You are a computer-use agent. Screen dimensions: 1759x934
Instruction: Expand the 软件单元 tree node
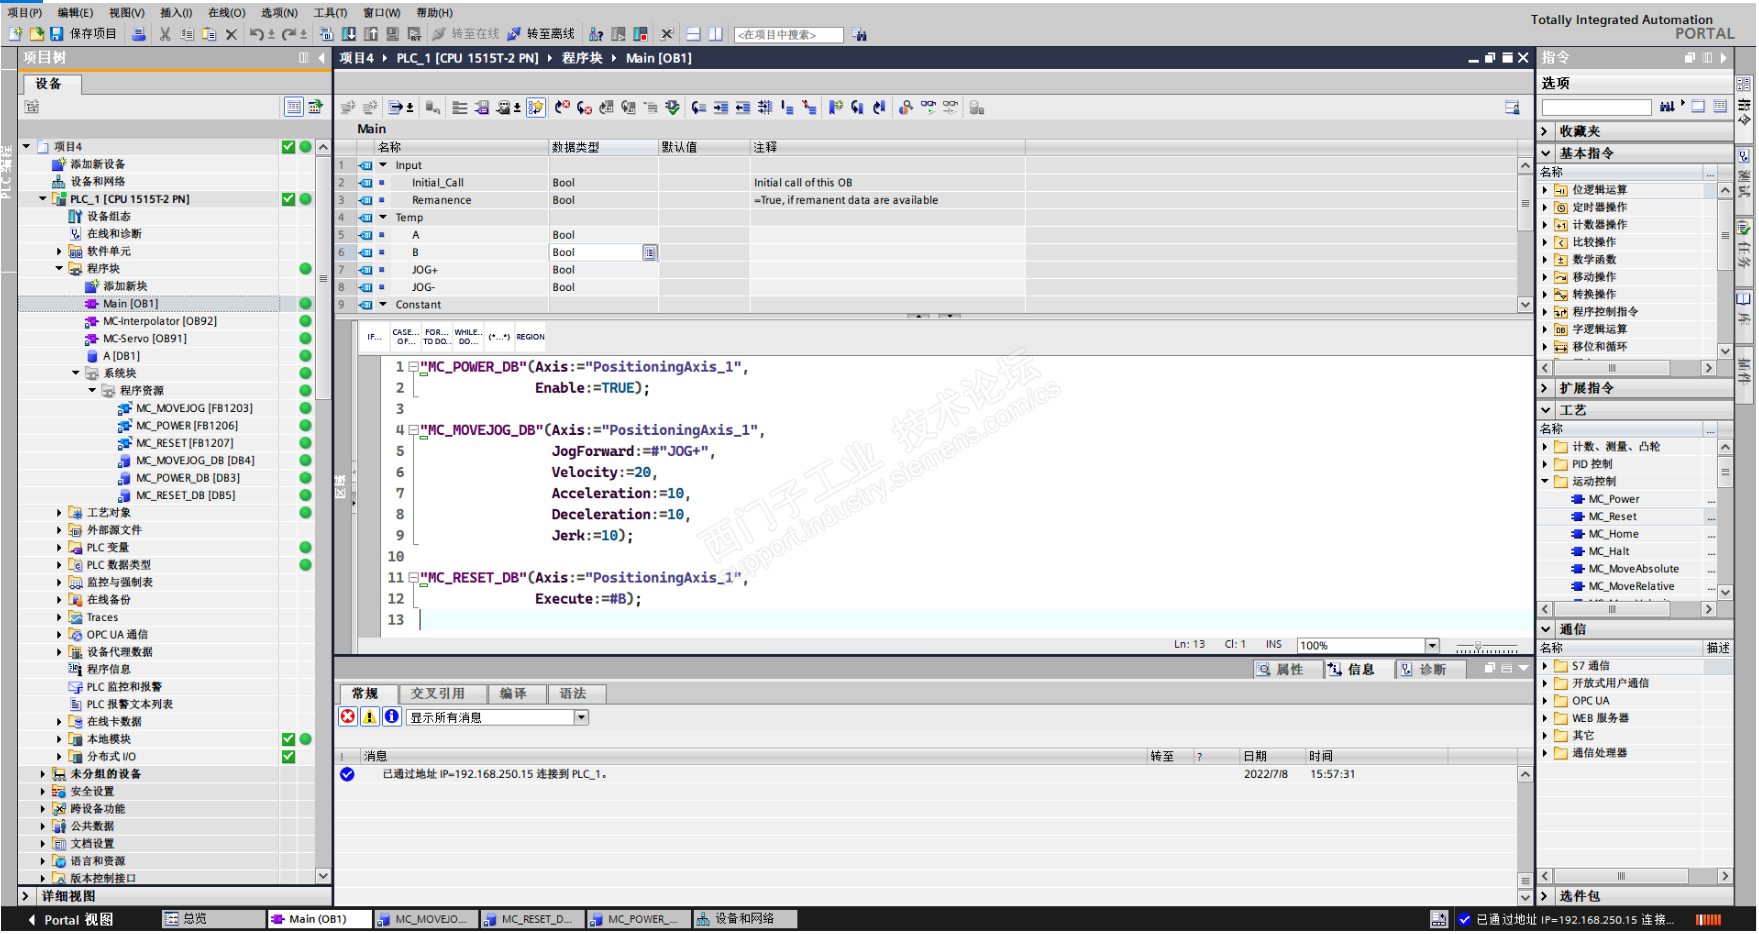click(x=59, y=252)
